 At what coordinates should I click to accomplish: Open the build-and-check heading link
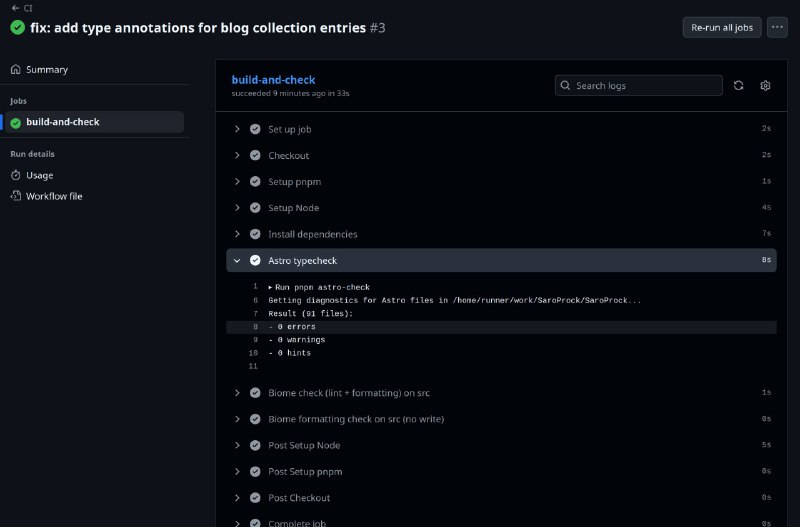(x=273, y=79)
